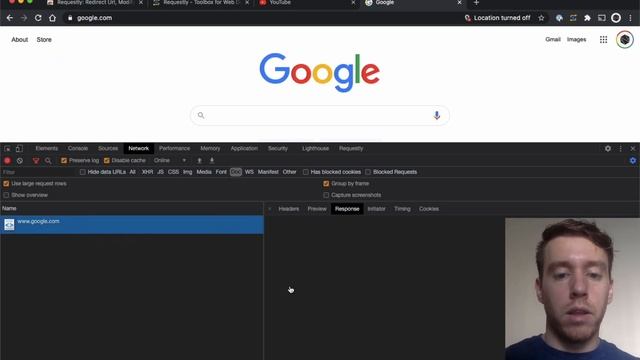
Task: Open the Application panel
Action: [244, 149]
